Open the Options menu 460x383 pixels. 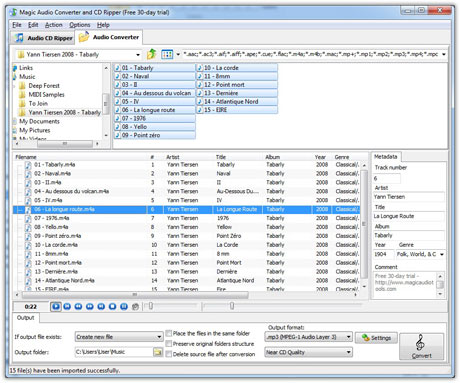click(80, 25)
